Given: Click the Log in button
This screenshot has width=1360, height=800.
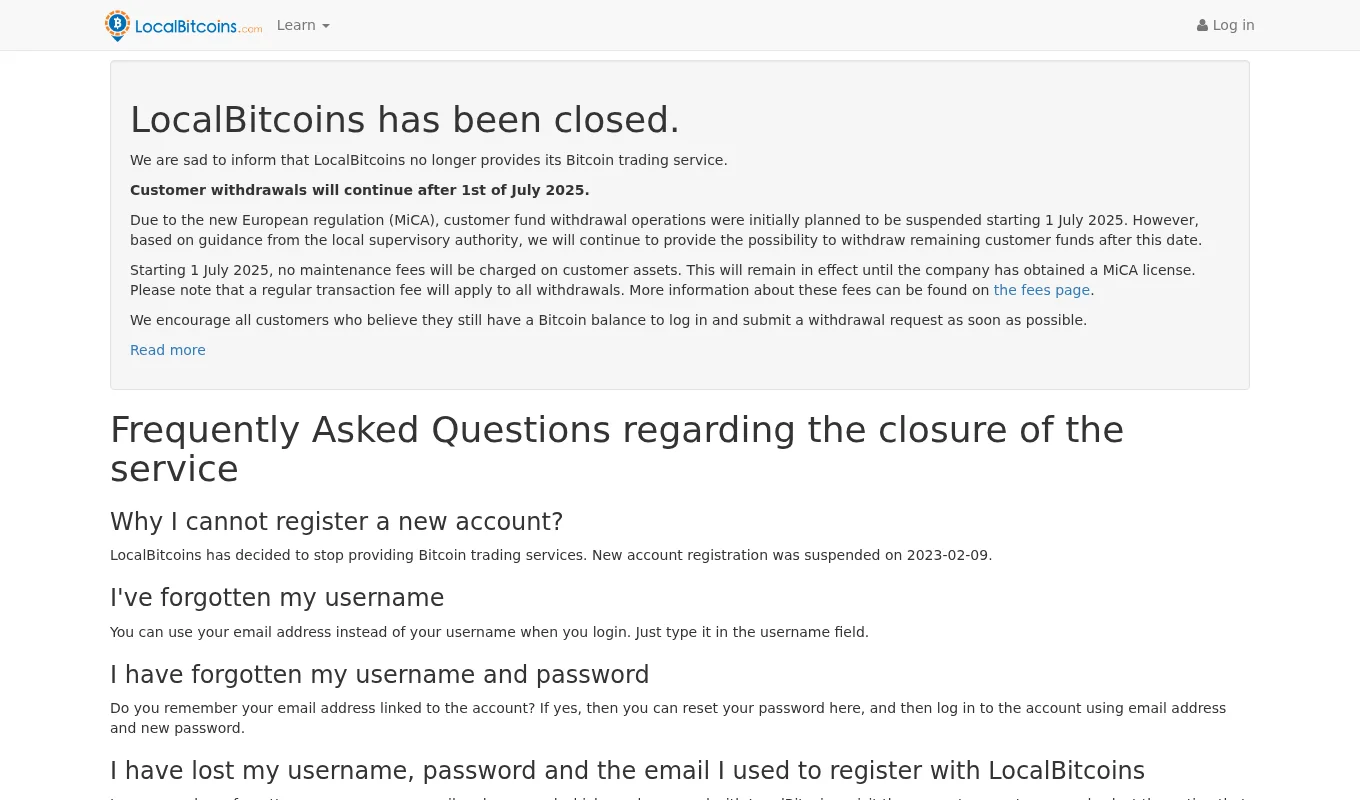Looking at the screenshot, I should point(1226,25).
